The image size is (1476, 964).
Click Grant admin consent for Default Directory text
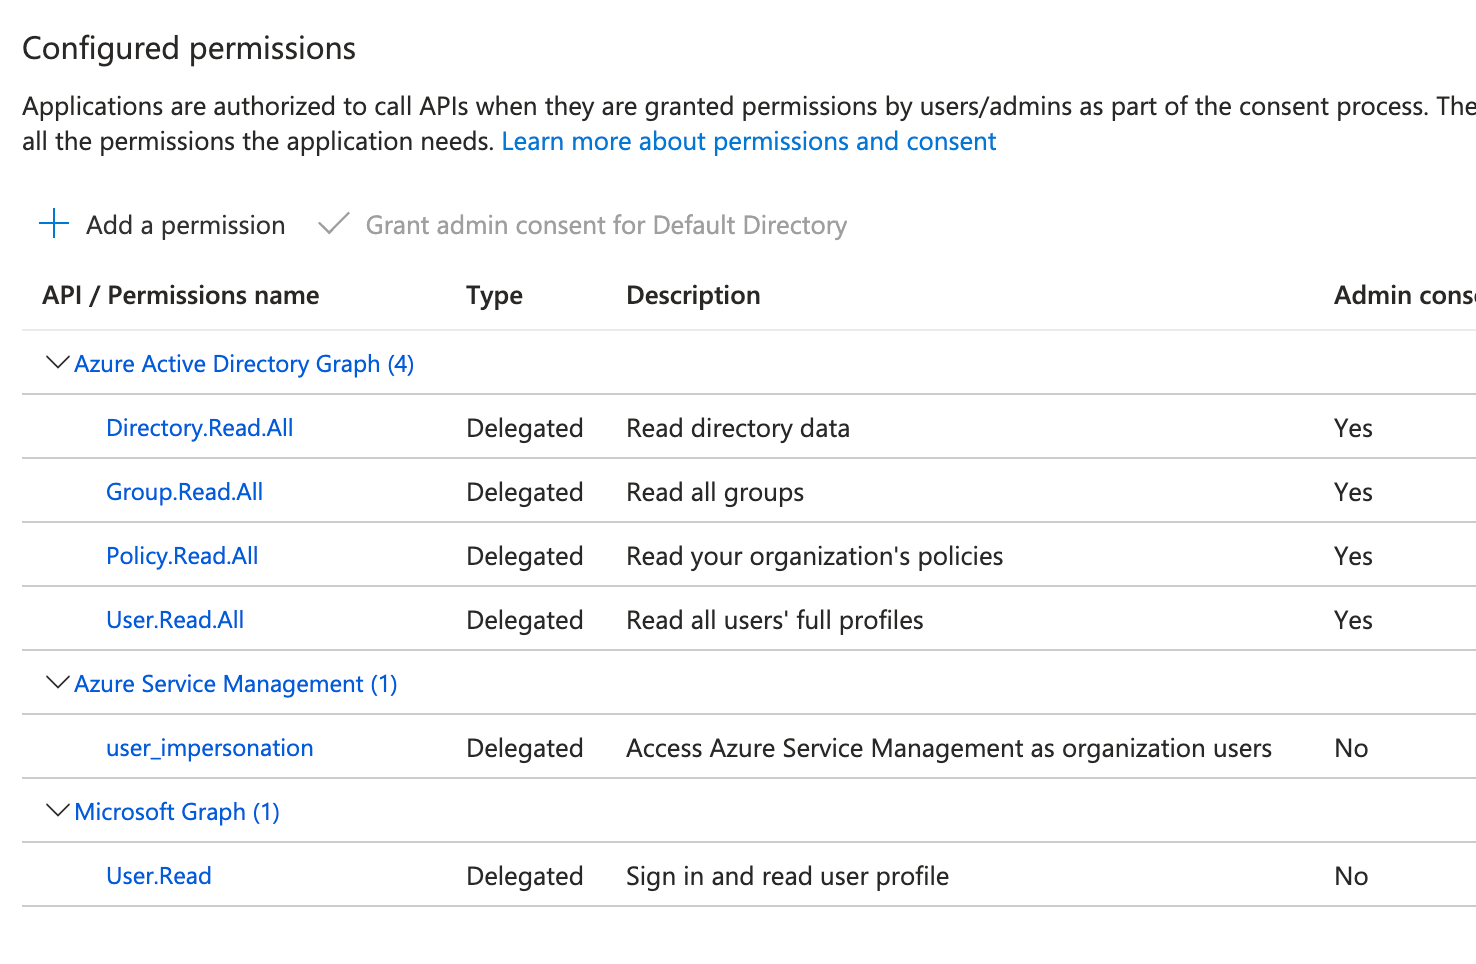pyautogui.click(x=606, y=225)
